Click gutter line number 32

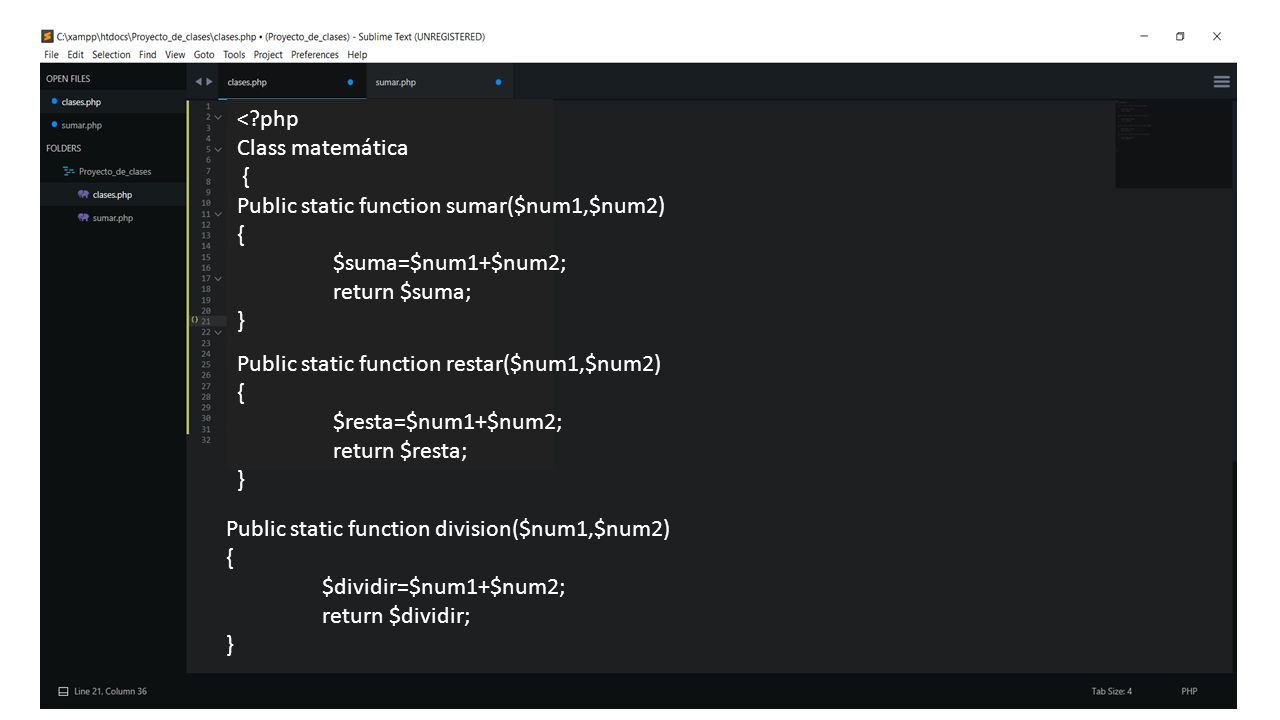click(206, 440)
